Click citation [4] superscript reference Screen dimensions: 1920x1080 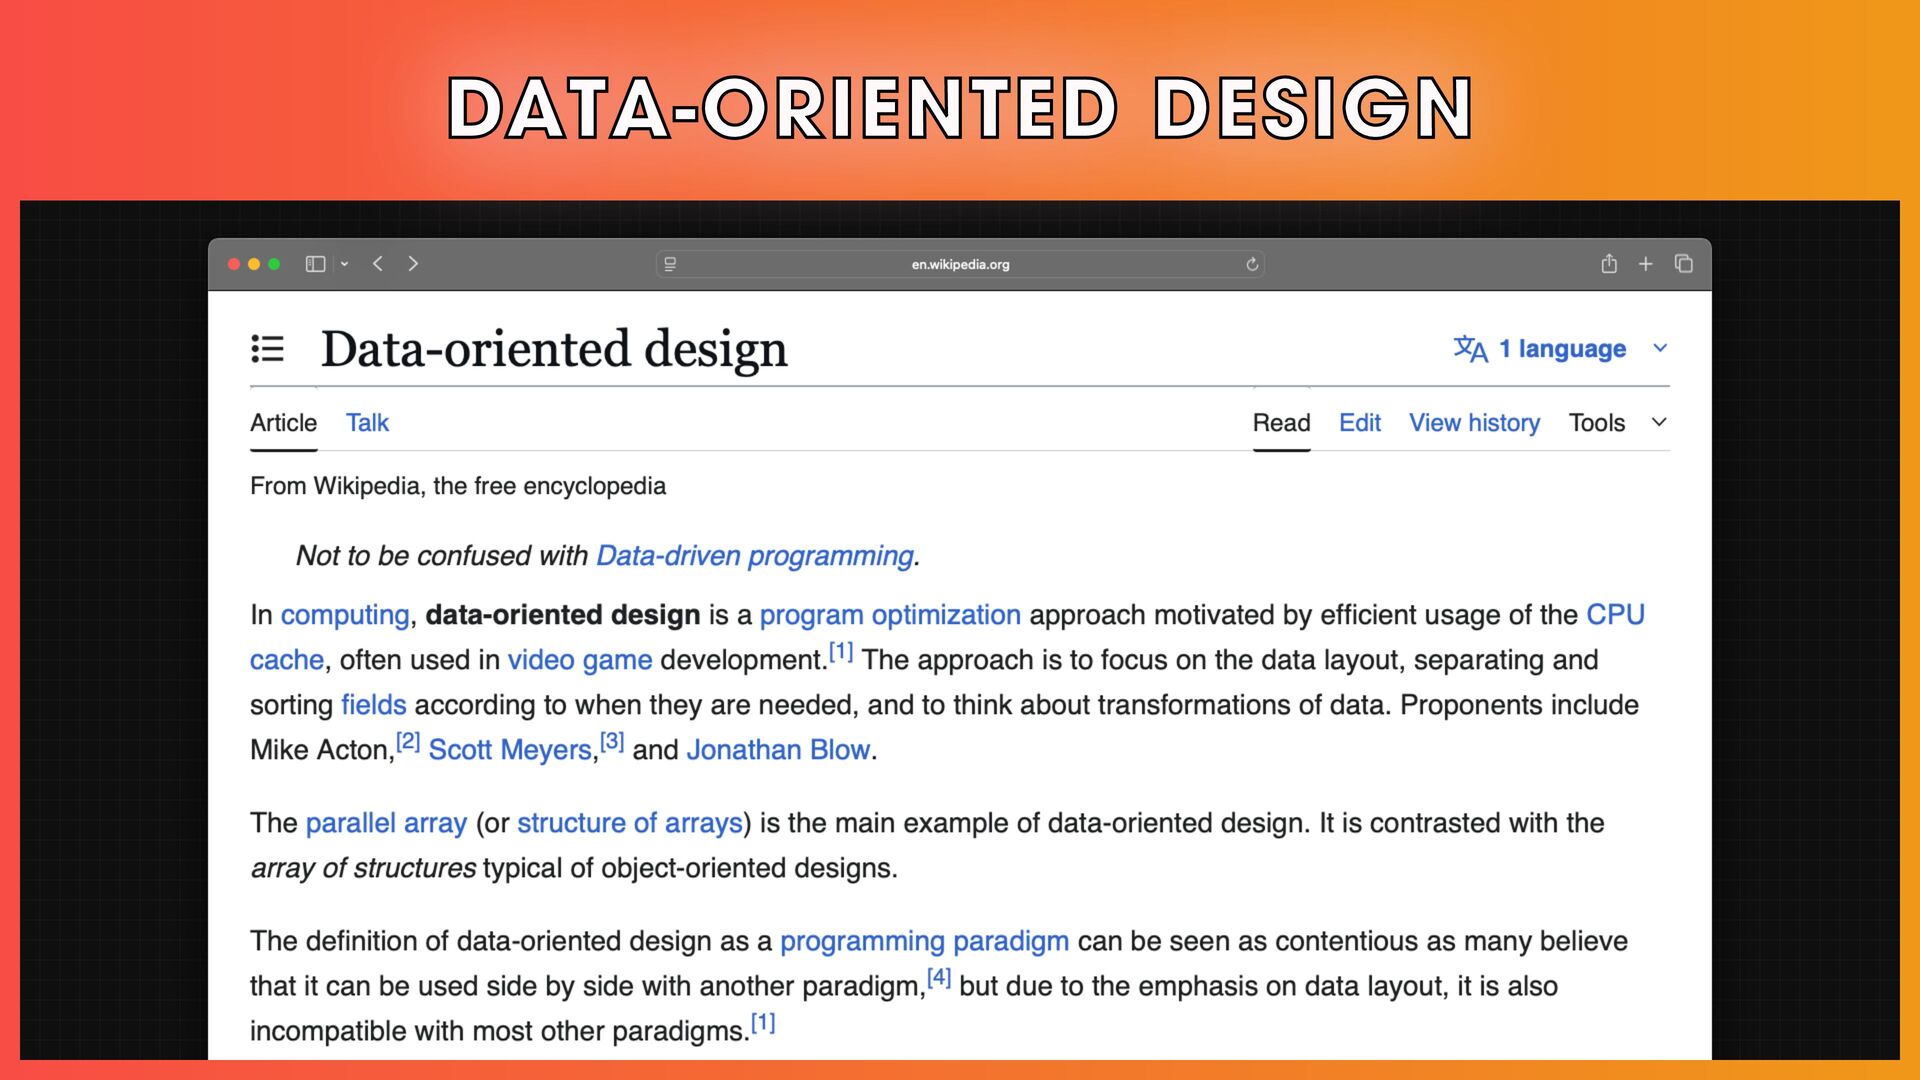(x=938, y=977)
